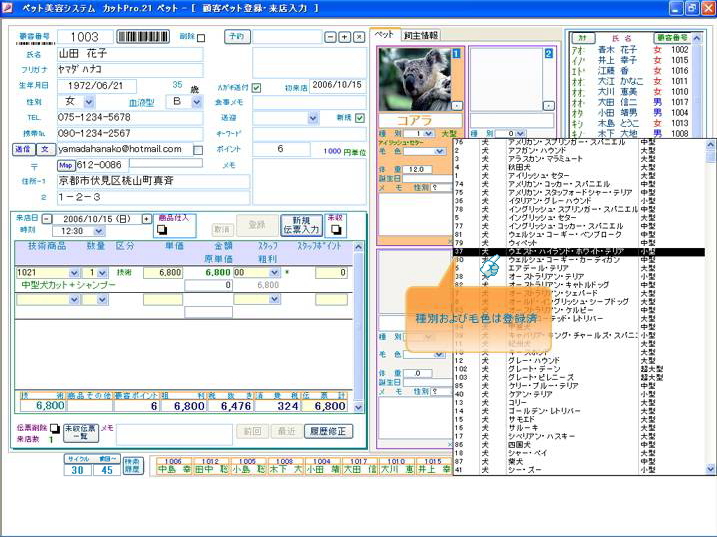
Task: Select ゴールデン・レトリバー in the breed list
Action: (578, 411)
